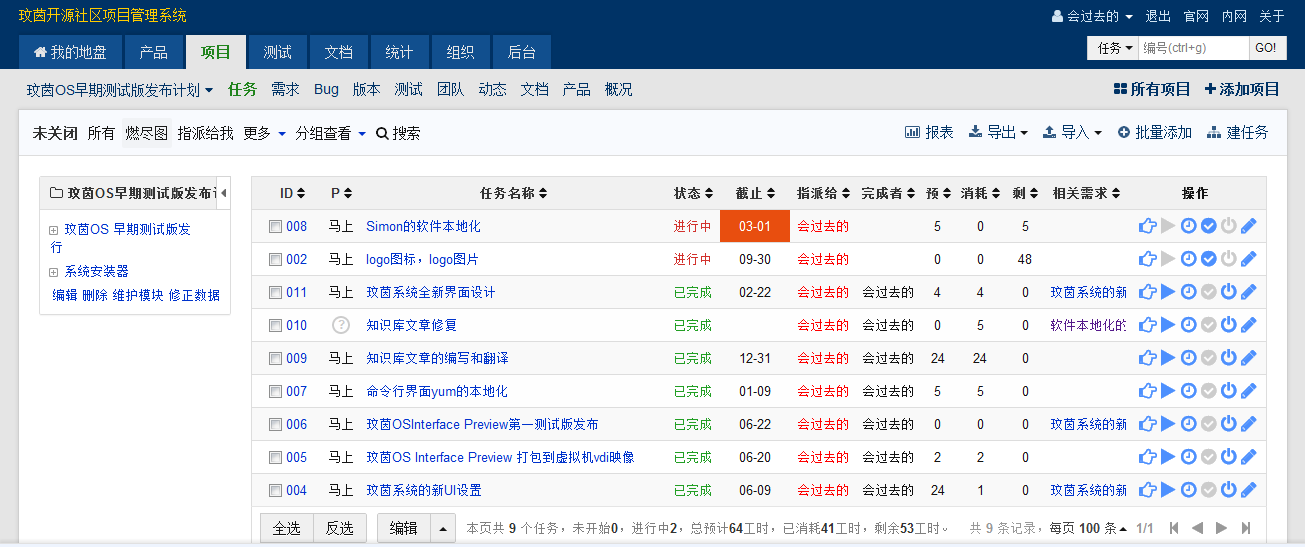
Task: Click the 编号 search input field
Action: [1193, 48]
